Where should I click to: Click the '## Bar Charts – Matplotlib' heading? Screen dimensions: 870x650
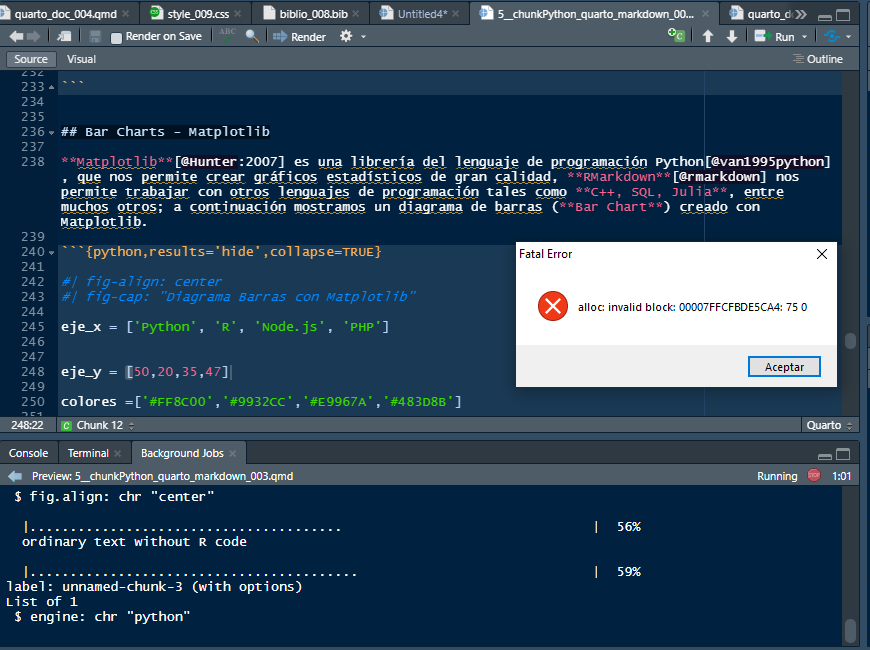(x=165, y=132)
